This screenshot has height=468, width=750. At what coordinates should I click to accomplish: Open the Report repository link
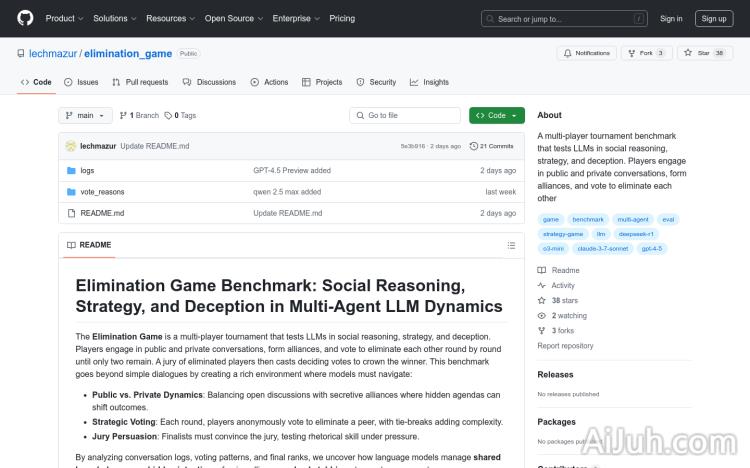[565, 346]
